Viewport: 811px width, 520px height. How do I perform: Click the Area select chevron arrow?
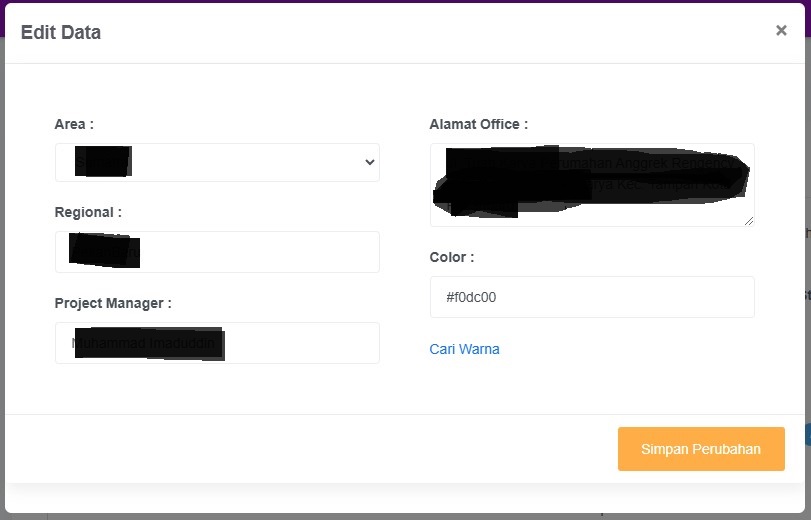click(x=369, y=162)
